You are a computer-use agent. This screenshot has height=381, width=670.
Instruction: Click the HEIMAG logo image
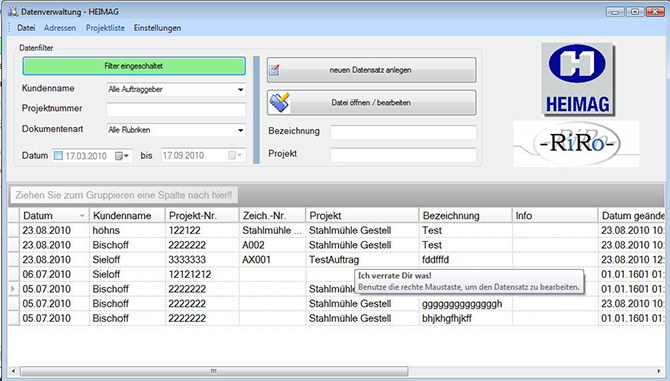(578, 79)
